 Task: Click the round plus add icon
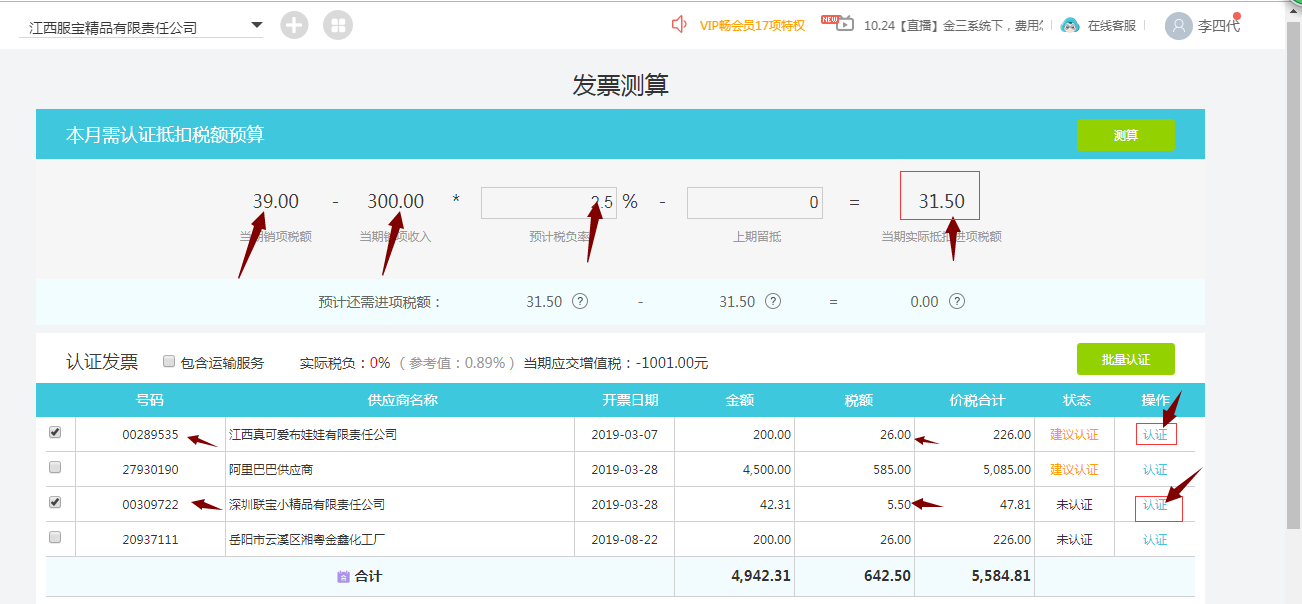[x=294, y=25]
